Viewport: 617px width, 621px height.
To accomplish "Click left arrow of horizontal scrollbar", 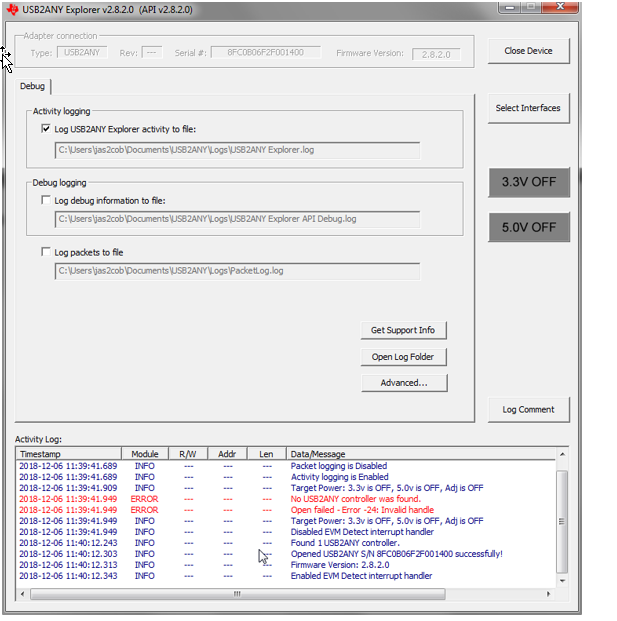I will click(23, 594).
